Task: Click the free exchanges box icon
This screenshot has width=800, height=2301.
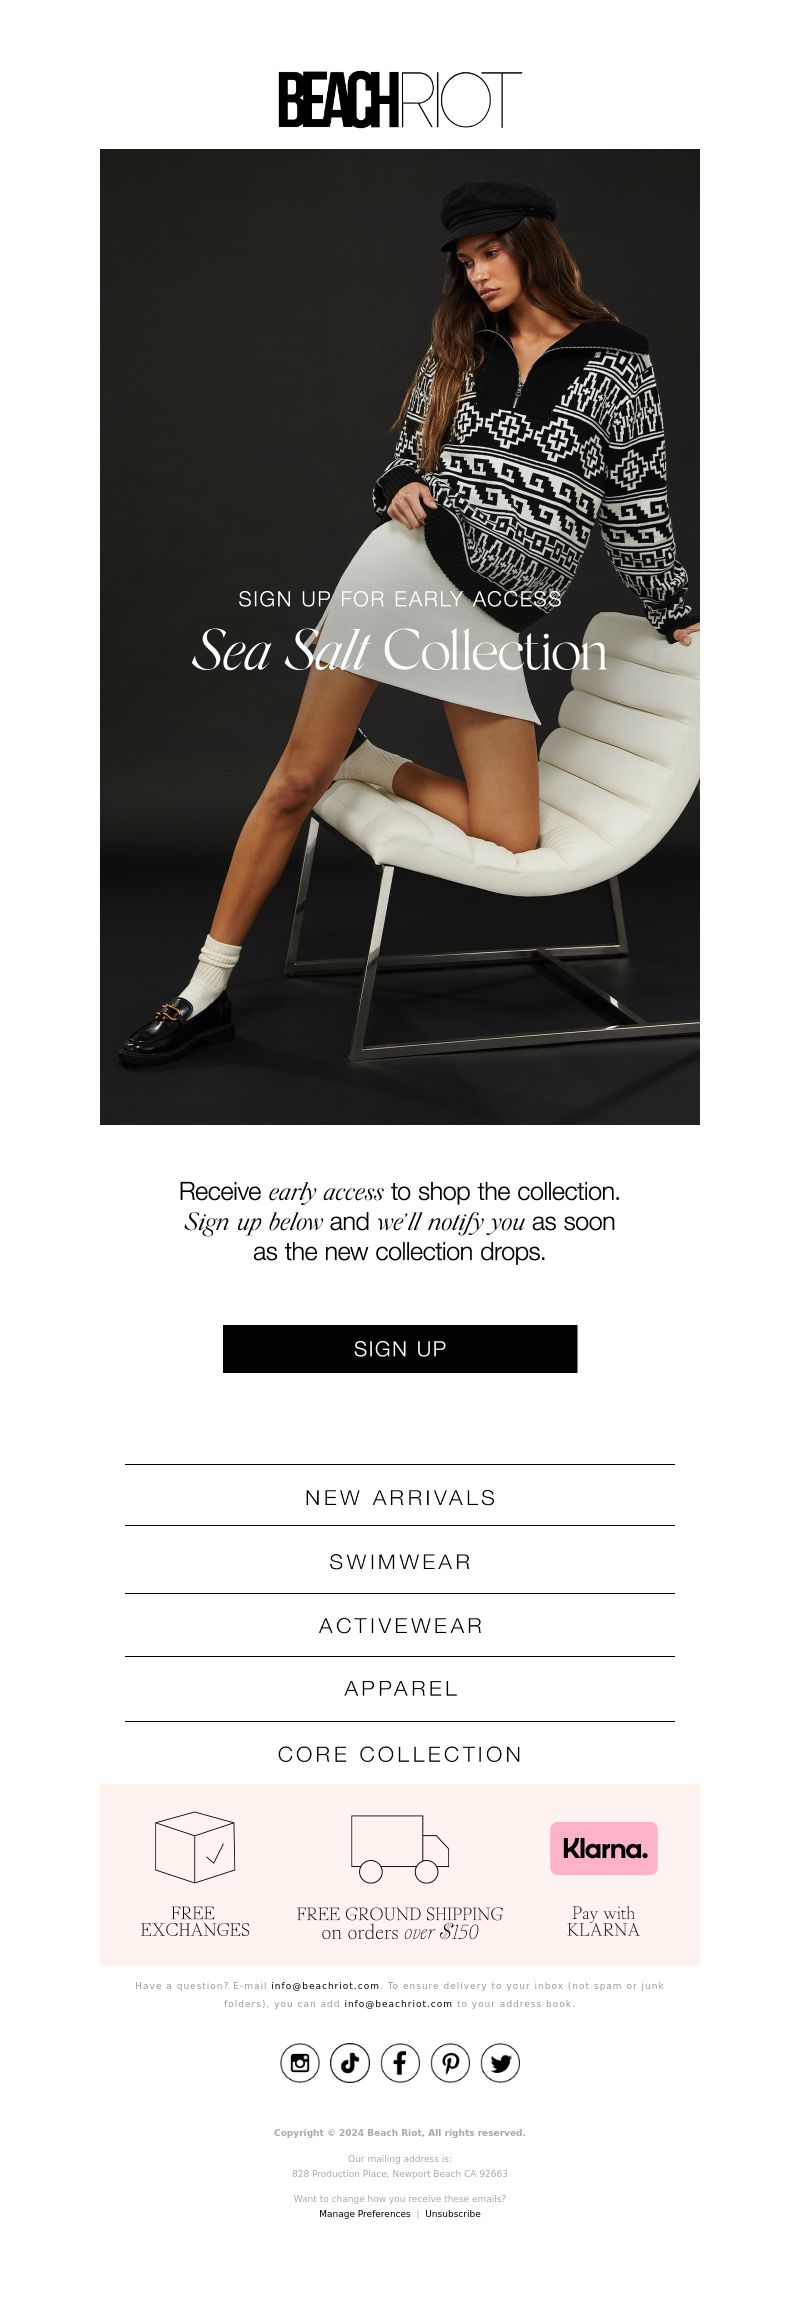Action: [195, 1847]
